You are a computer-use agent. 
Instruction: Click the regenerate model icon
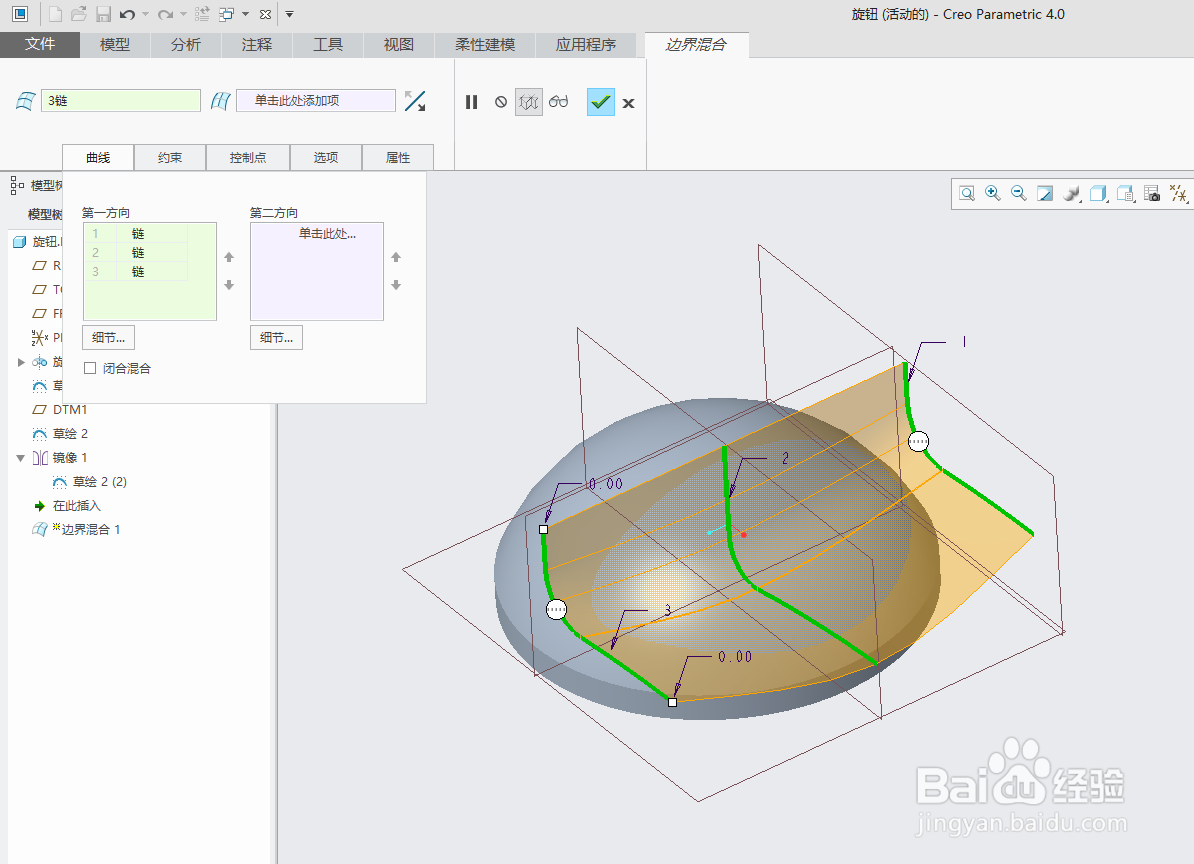202,14
